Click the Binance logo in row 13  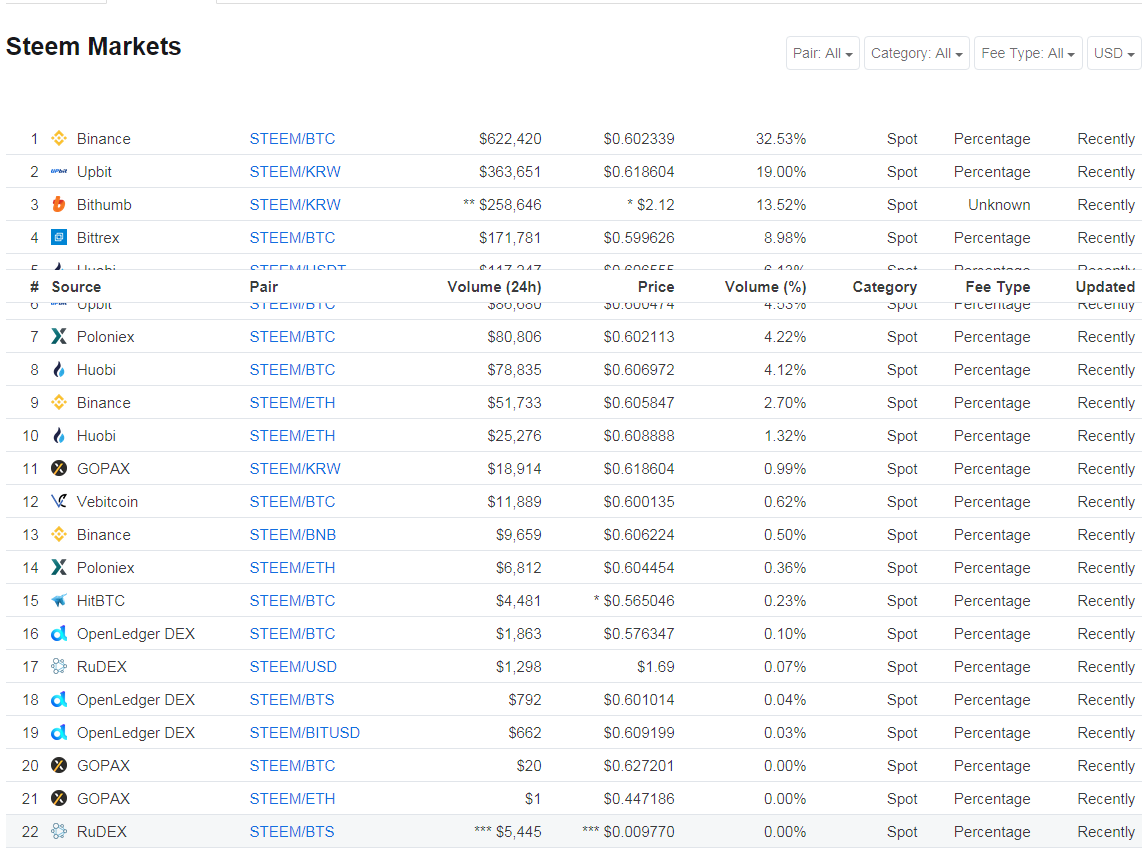click(59, 534)
